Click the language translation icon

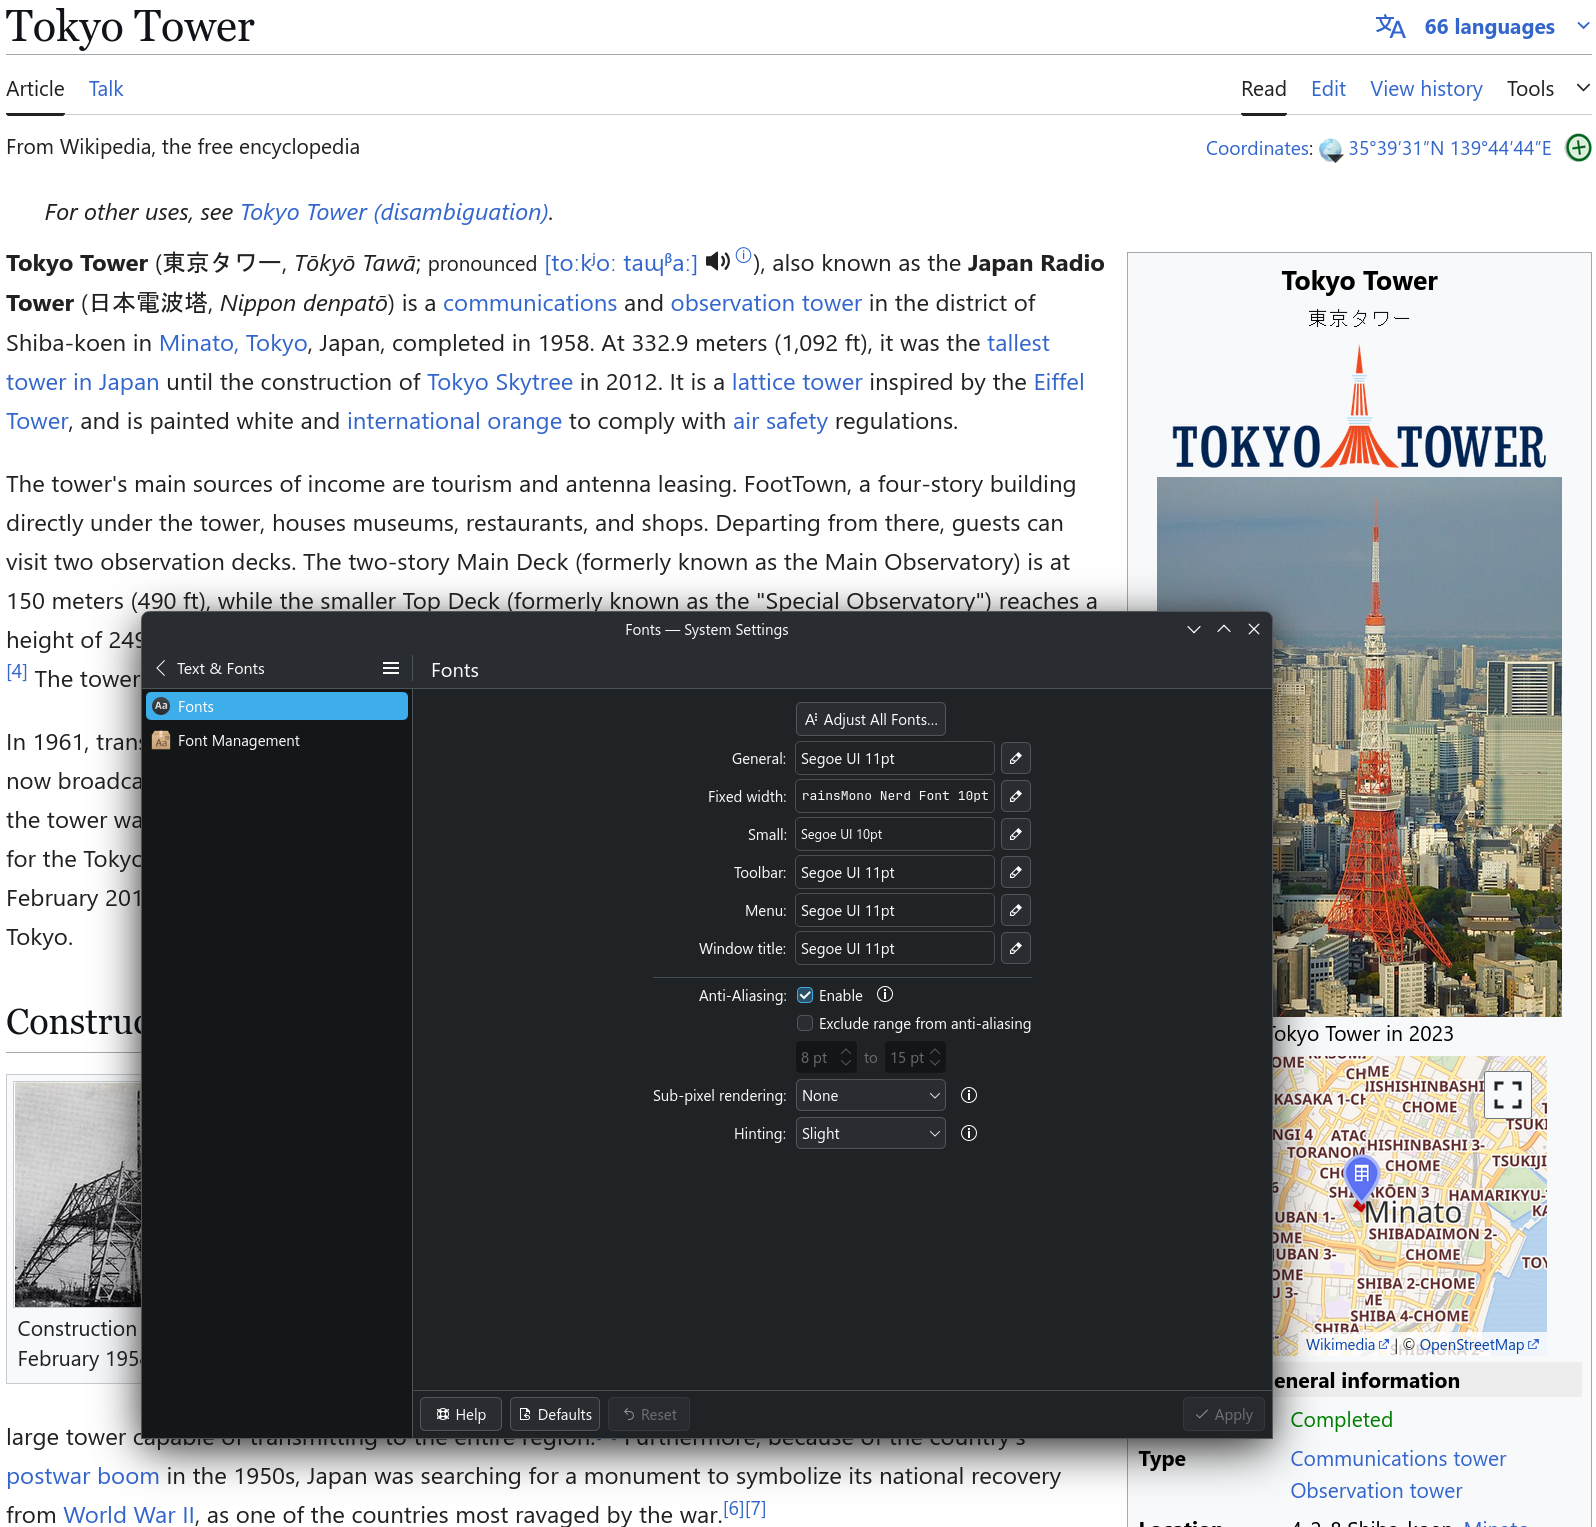click(x=1390, y=26)
